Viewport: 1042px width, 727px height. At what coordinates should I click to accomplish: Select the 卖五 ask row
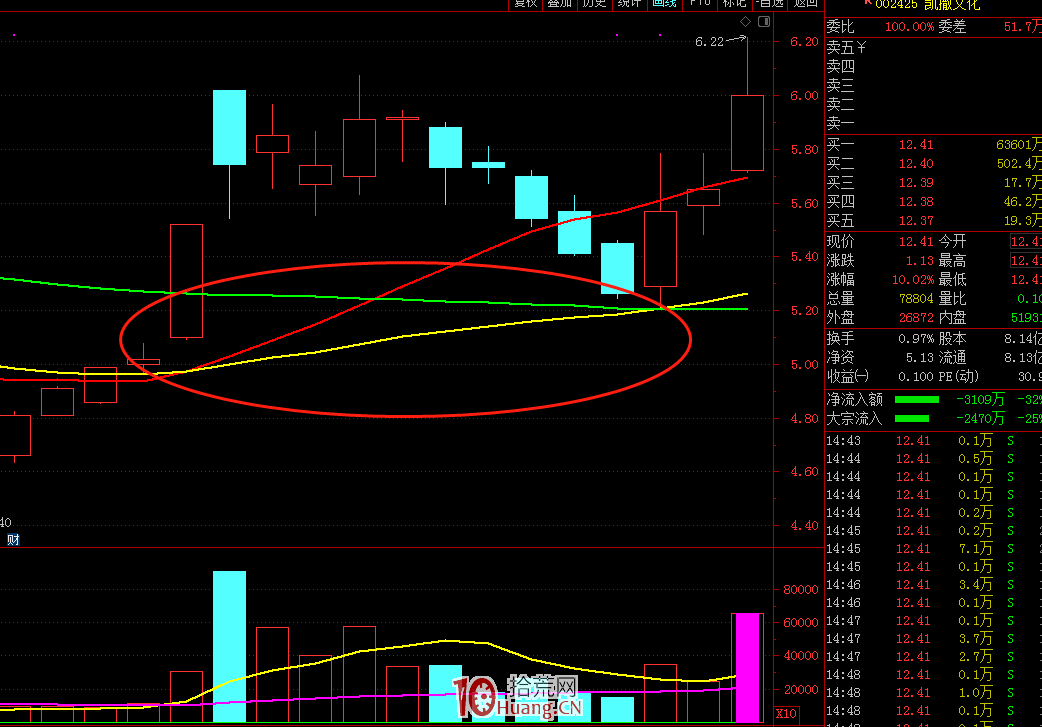coord(933,48)
